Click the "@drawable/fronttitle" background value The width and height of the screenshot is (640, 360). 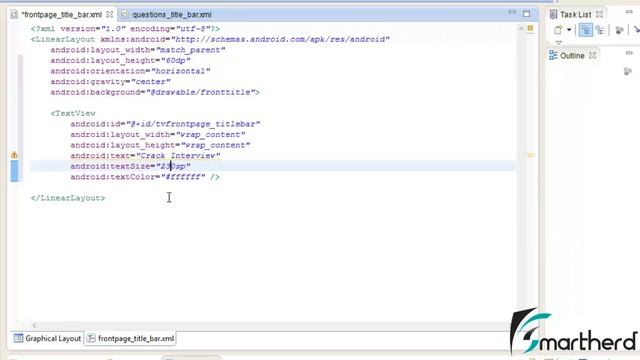pyautogui.click(x=200, y=92)
